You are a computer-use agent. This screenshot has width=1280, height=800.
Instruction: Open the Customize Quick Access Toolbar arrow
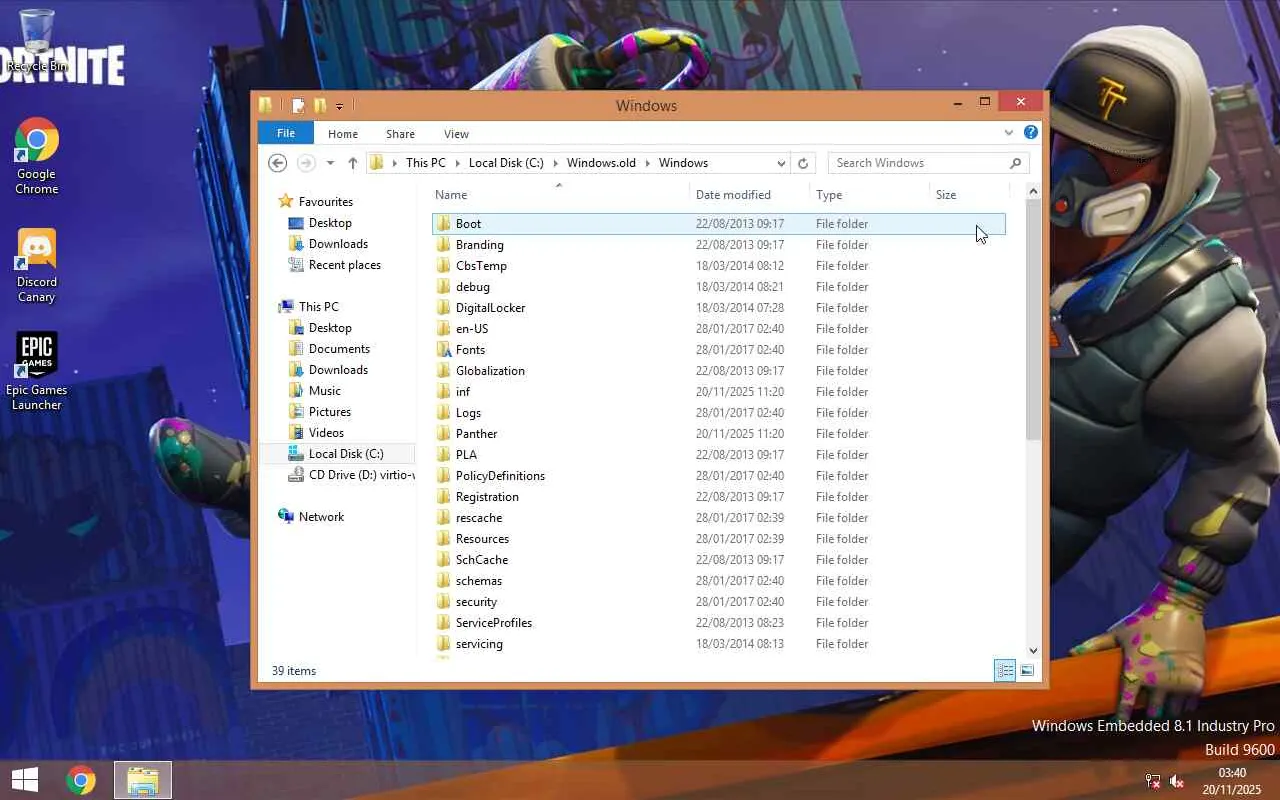pos(340,106)
